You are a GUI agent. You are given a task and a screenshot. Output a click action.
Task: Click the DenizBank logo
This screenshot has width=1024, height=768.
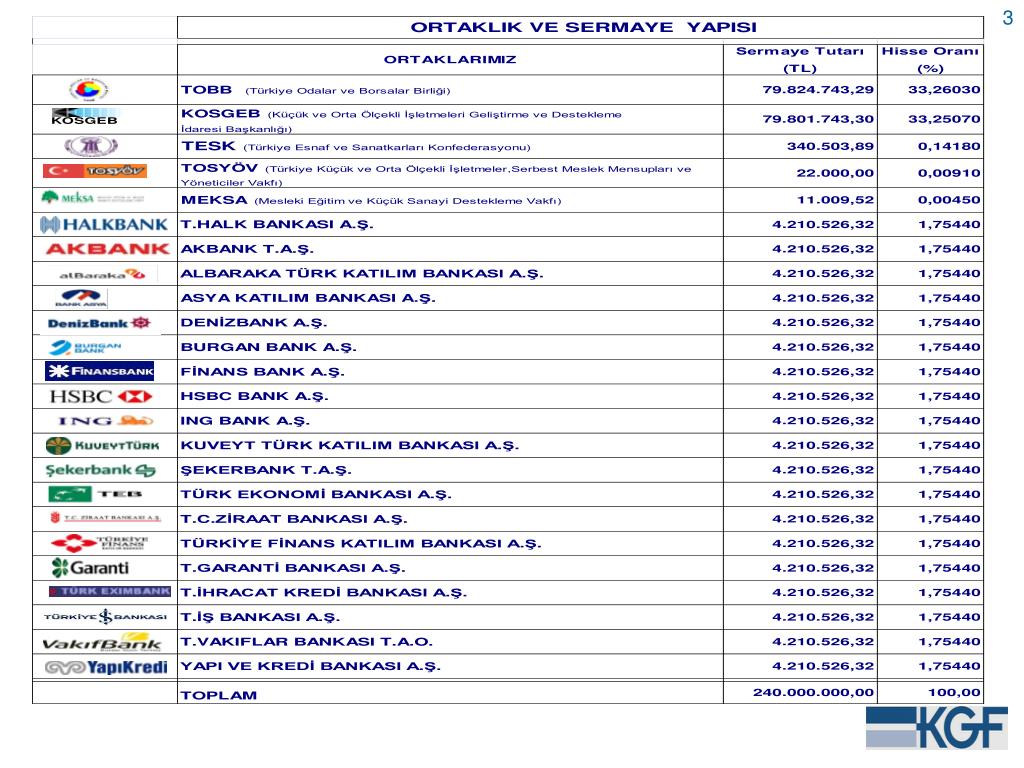coord(99,323)
